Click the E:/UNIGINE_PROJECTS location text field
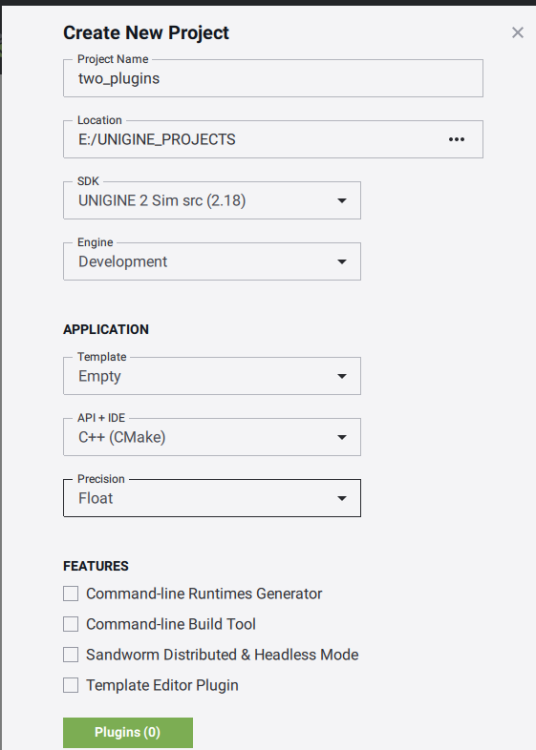Viewport: 536px width, 750px height. tap(253, 139)
